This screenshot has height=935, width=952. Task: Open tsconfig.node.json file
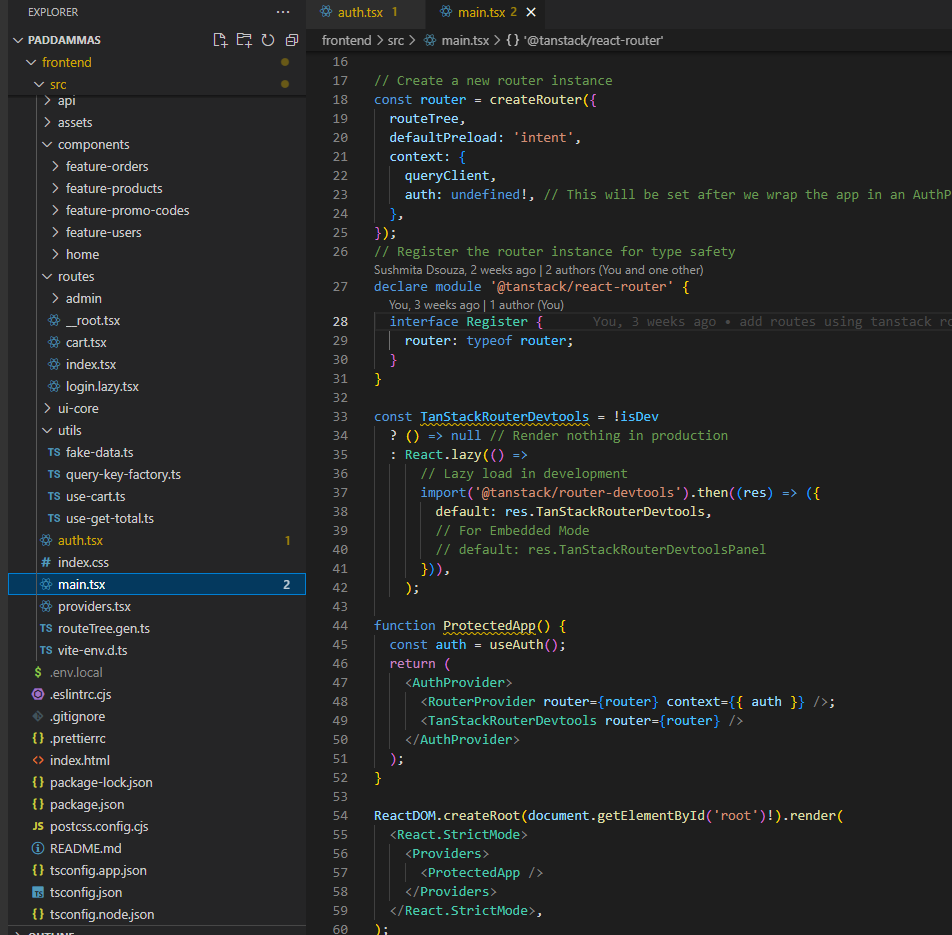point(102,914)
